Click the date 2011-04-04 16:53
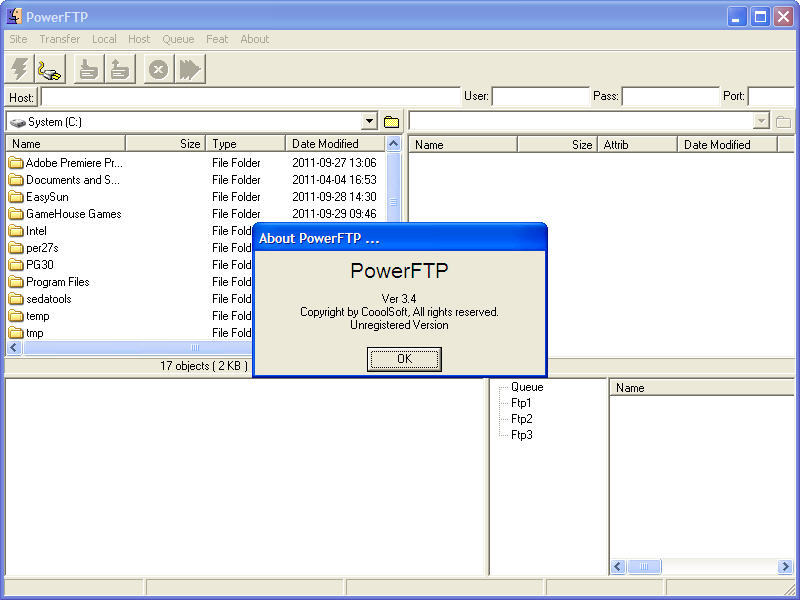The width and height of the screenshot is (800, 600). (x=334, y=180)
